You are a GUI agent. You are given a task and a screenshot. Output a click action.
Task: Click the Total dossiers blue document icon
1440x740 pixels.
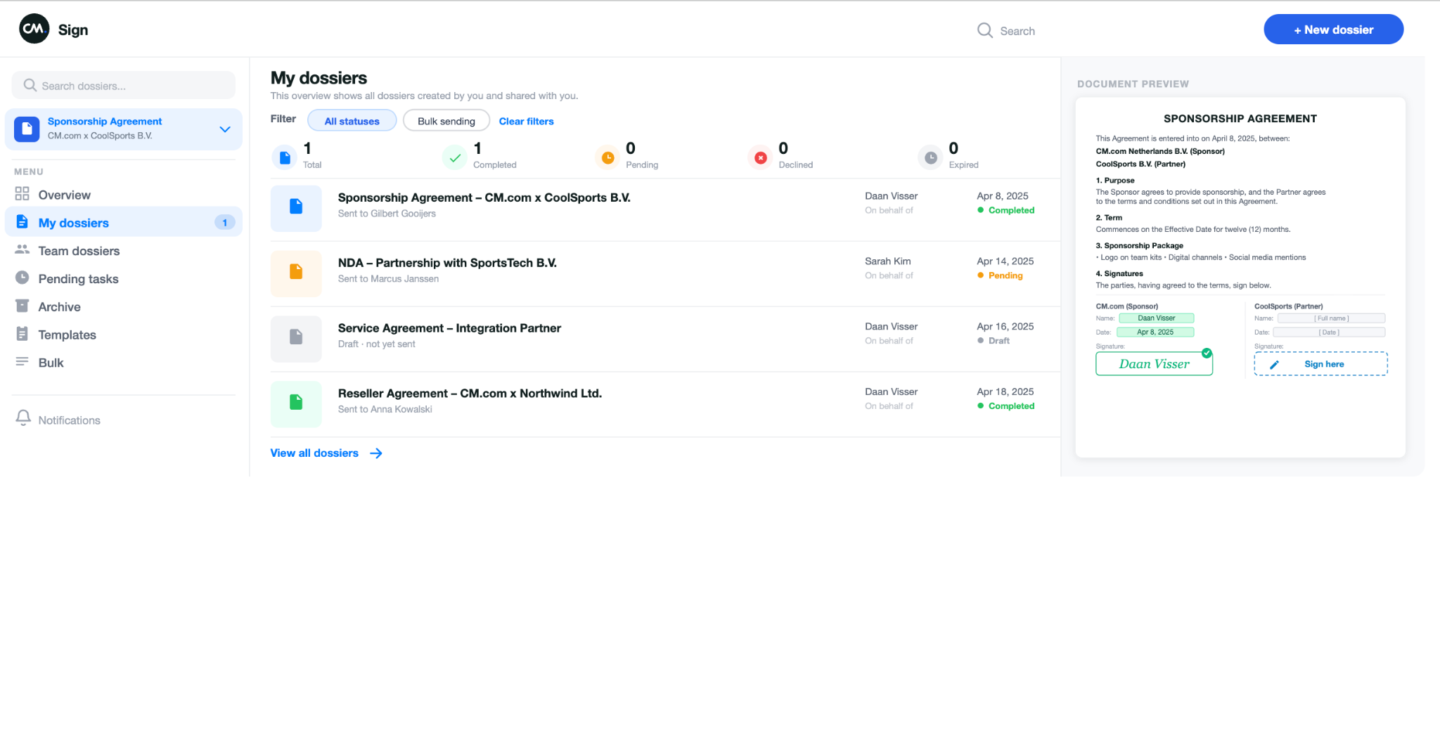285,157
